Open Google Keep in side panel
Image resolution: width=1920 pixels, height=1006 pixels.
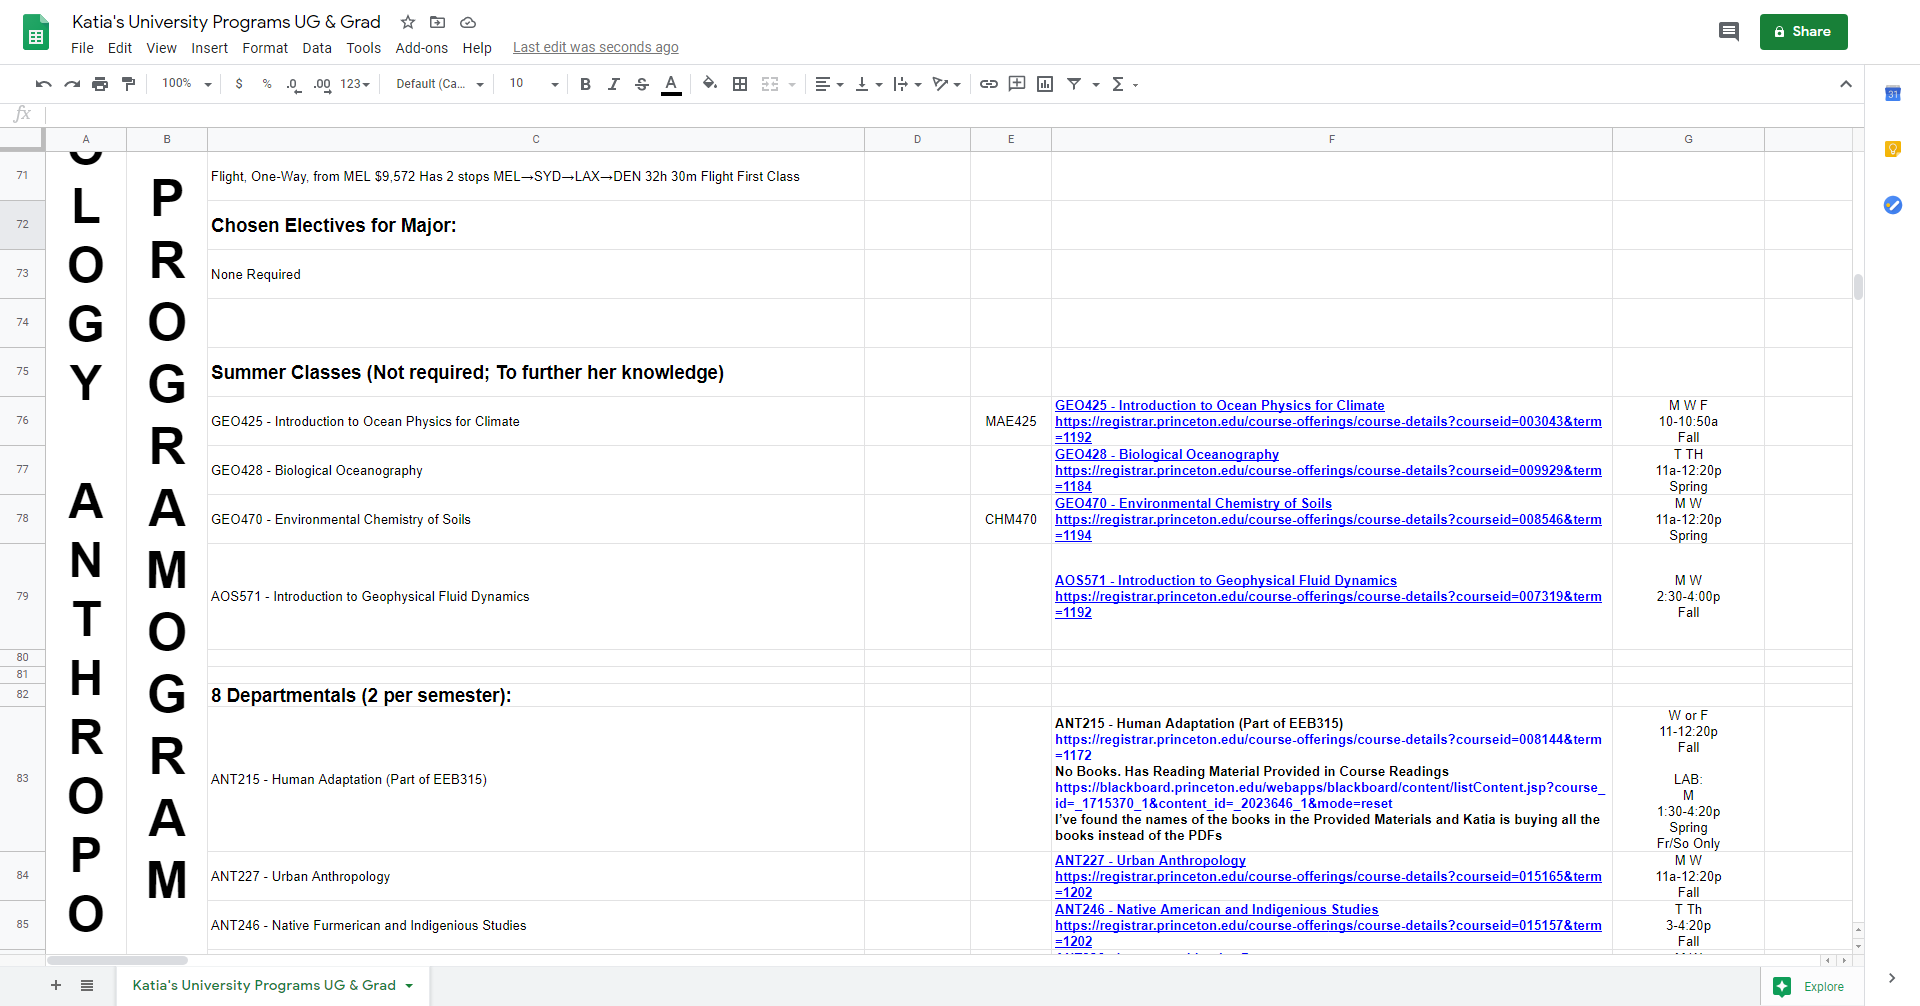(x=1892, y=149)
